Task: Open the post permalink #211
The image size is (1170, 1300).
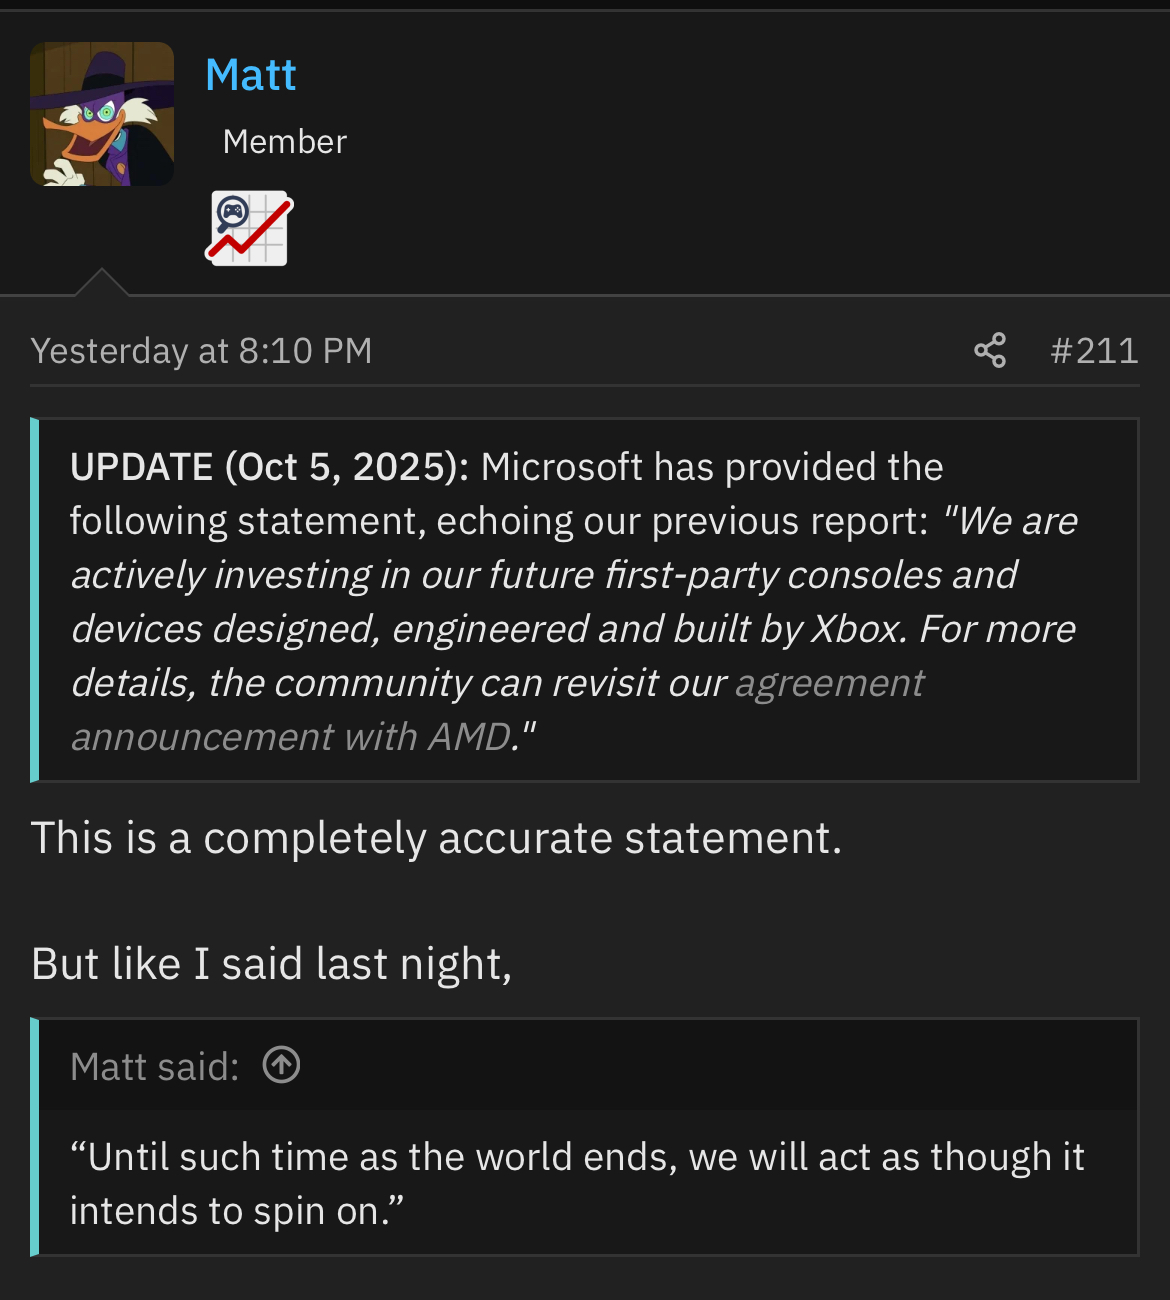Action: click(x=1094, y=351)
